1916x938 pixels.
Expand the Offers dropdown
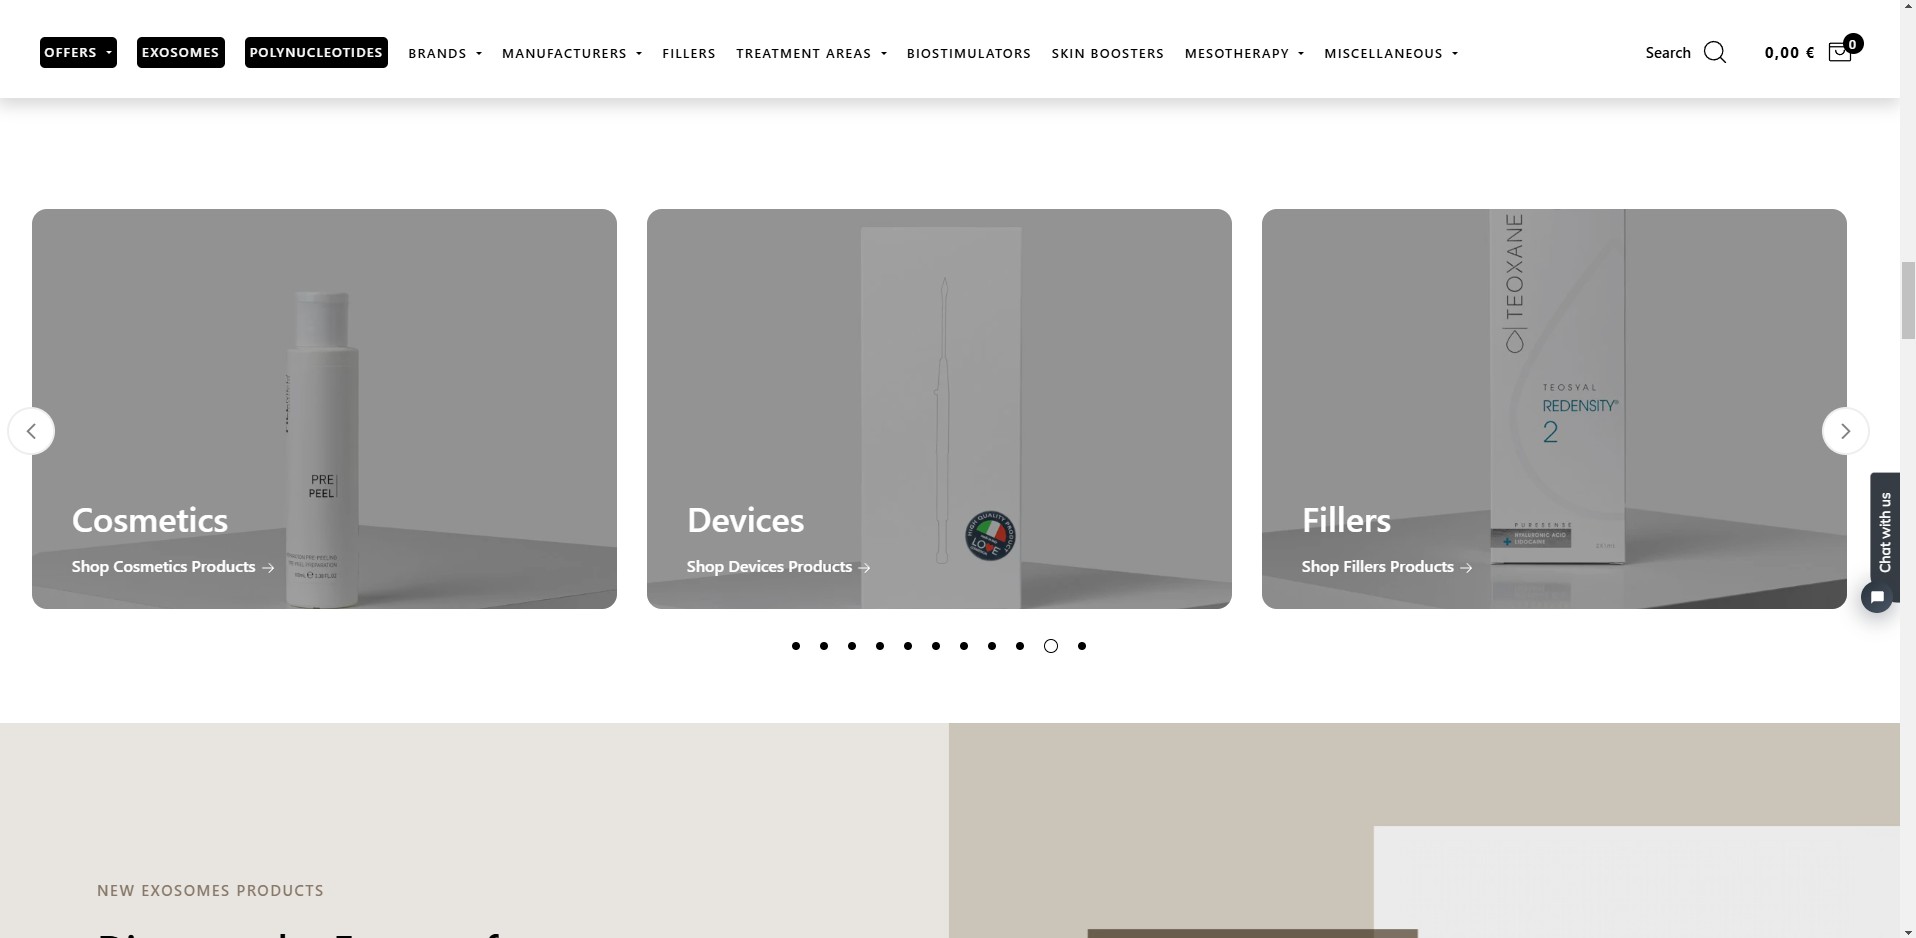tap(78, 53)
